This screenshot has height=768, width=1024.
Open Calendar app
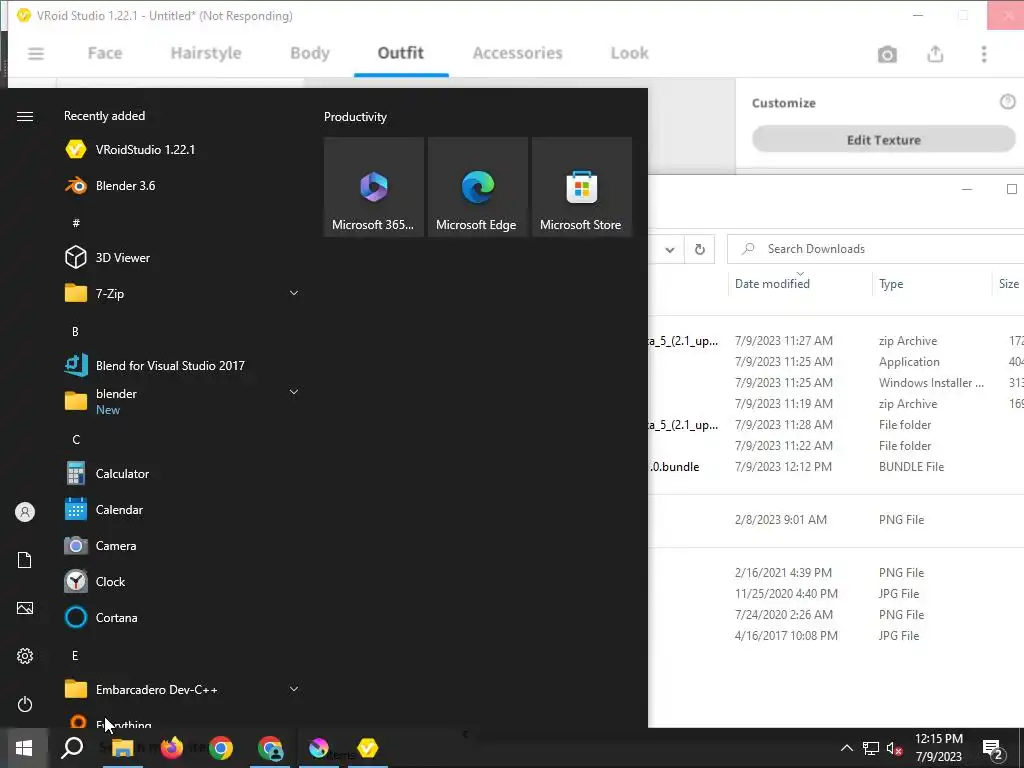click(182, 509)
